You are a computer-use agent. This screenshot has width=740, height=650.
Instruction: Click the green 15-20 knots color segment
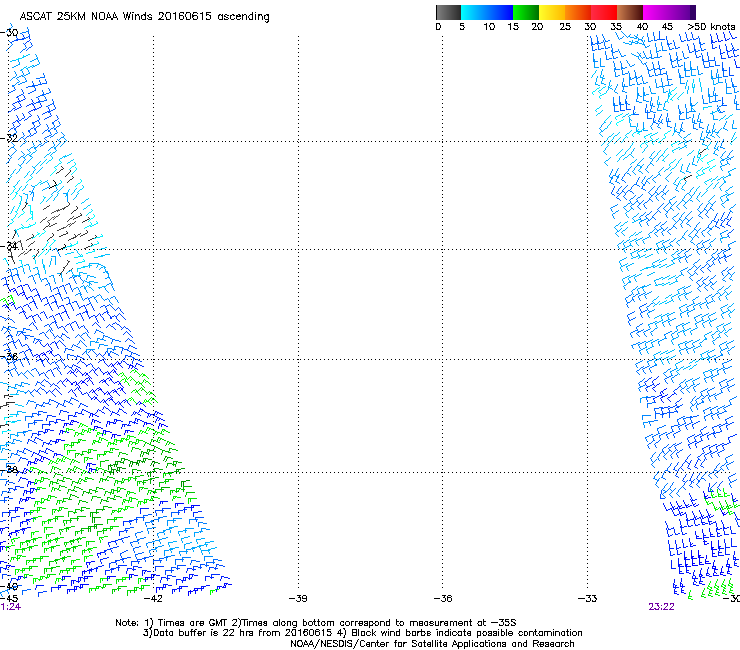pos(526,12)
